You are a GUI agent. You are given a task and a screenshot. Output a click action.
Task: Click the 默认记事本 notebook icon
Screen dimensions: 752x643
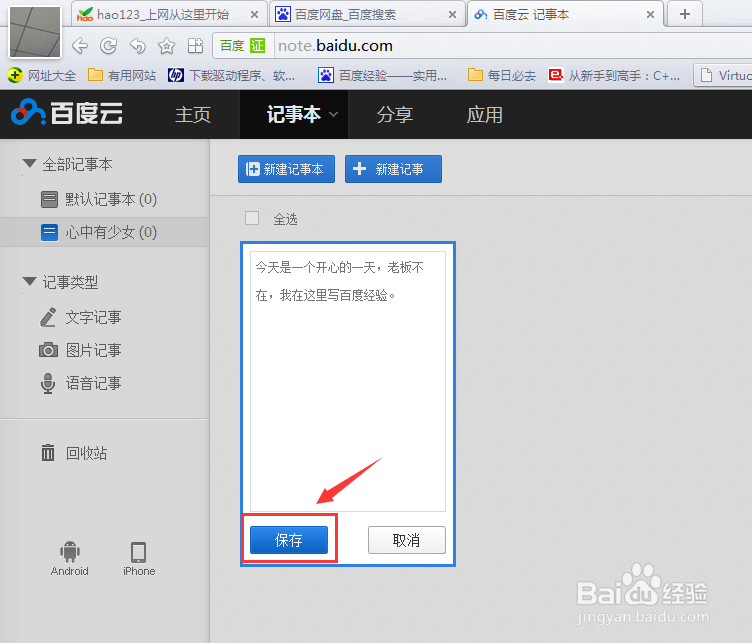[x=49, y=199]
